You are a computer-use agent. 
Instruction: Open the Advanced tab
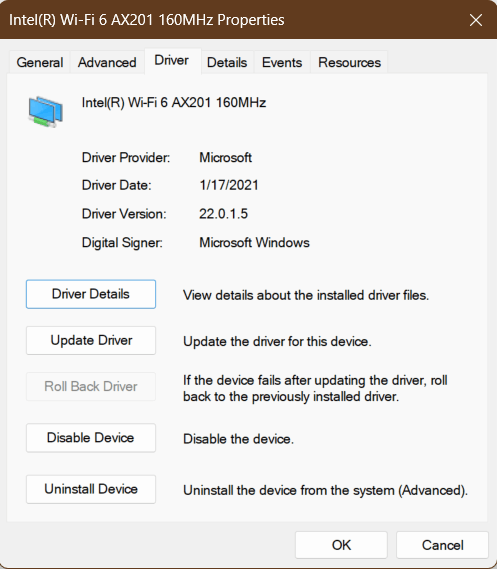(x=107, y=62)
